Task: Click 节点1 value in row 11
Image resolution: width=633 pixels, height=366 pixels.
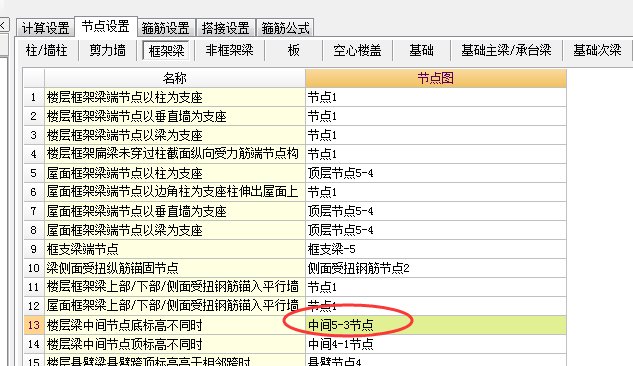Action: pyautogui.click(x=436, y=287)
